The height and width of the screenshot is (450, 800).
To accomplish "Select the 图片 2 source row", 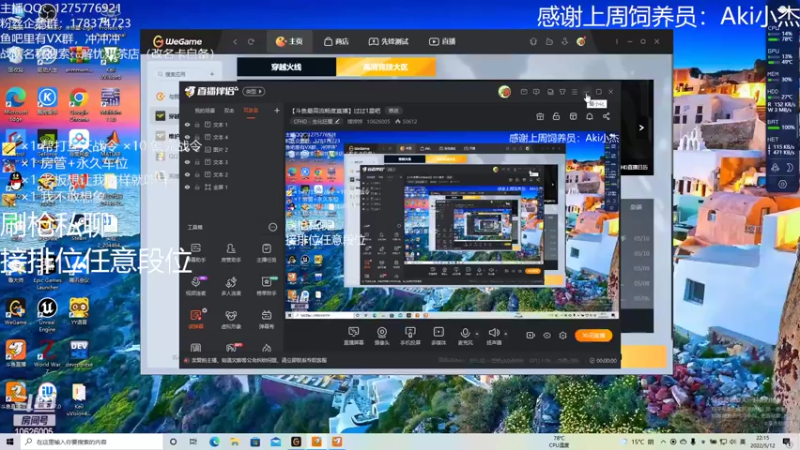I will click(232, 149).
